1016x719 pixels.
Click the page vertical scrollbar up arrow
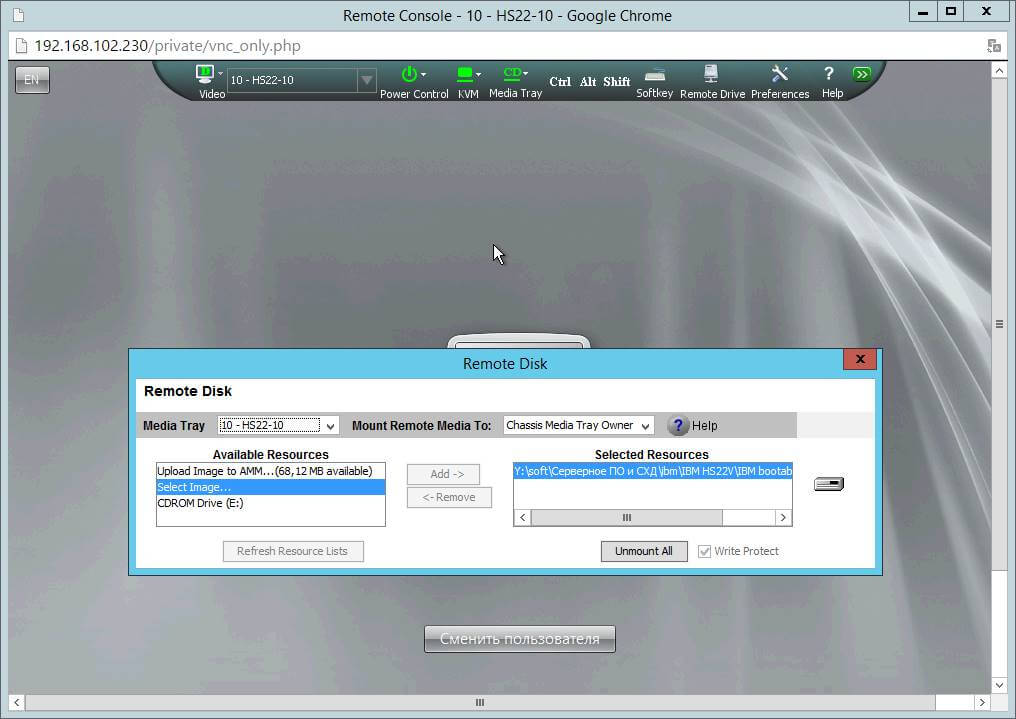point(999,70)
